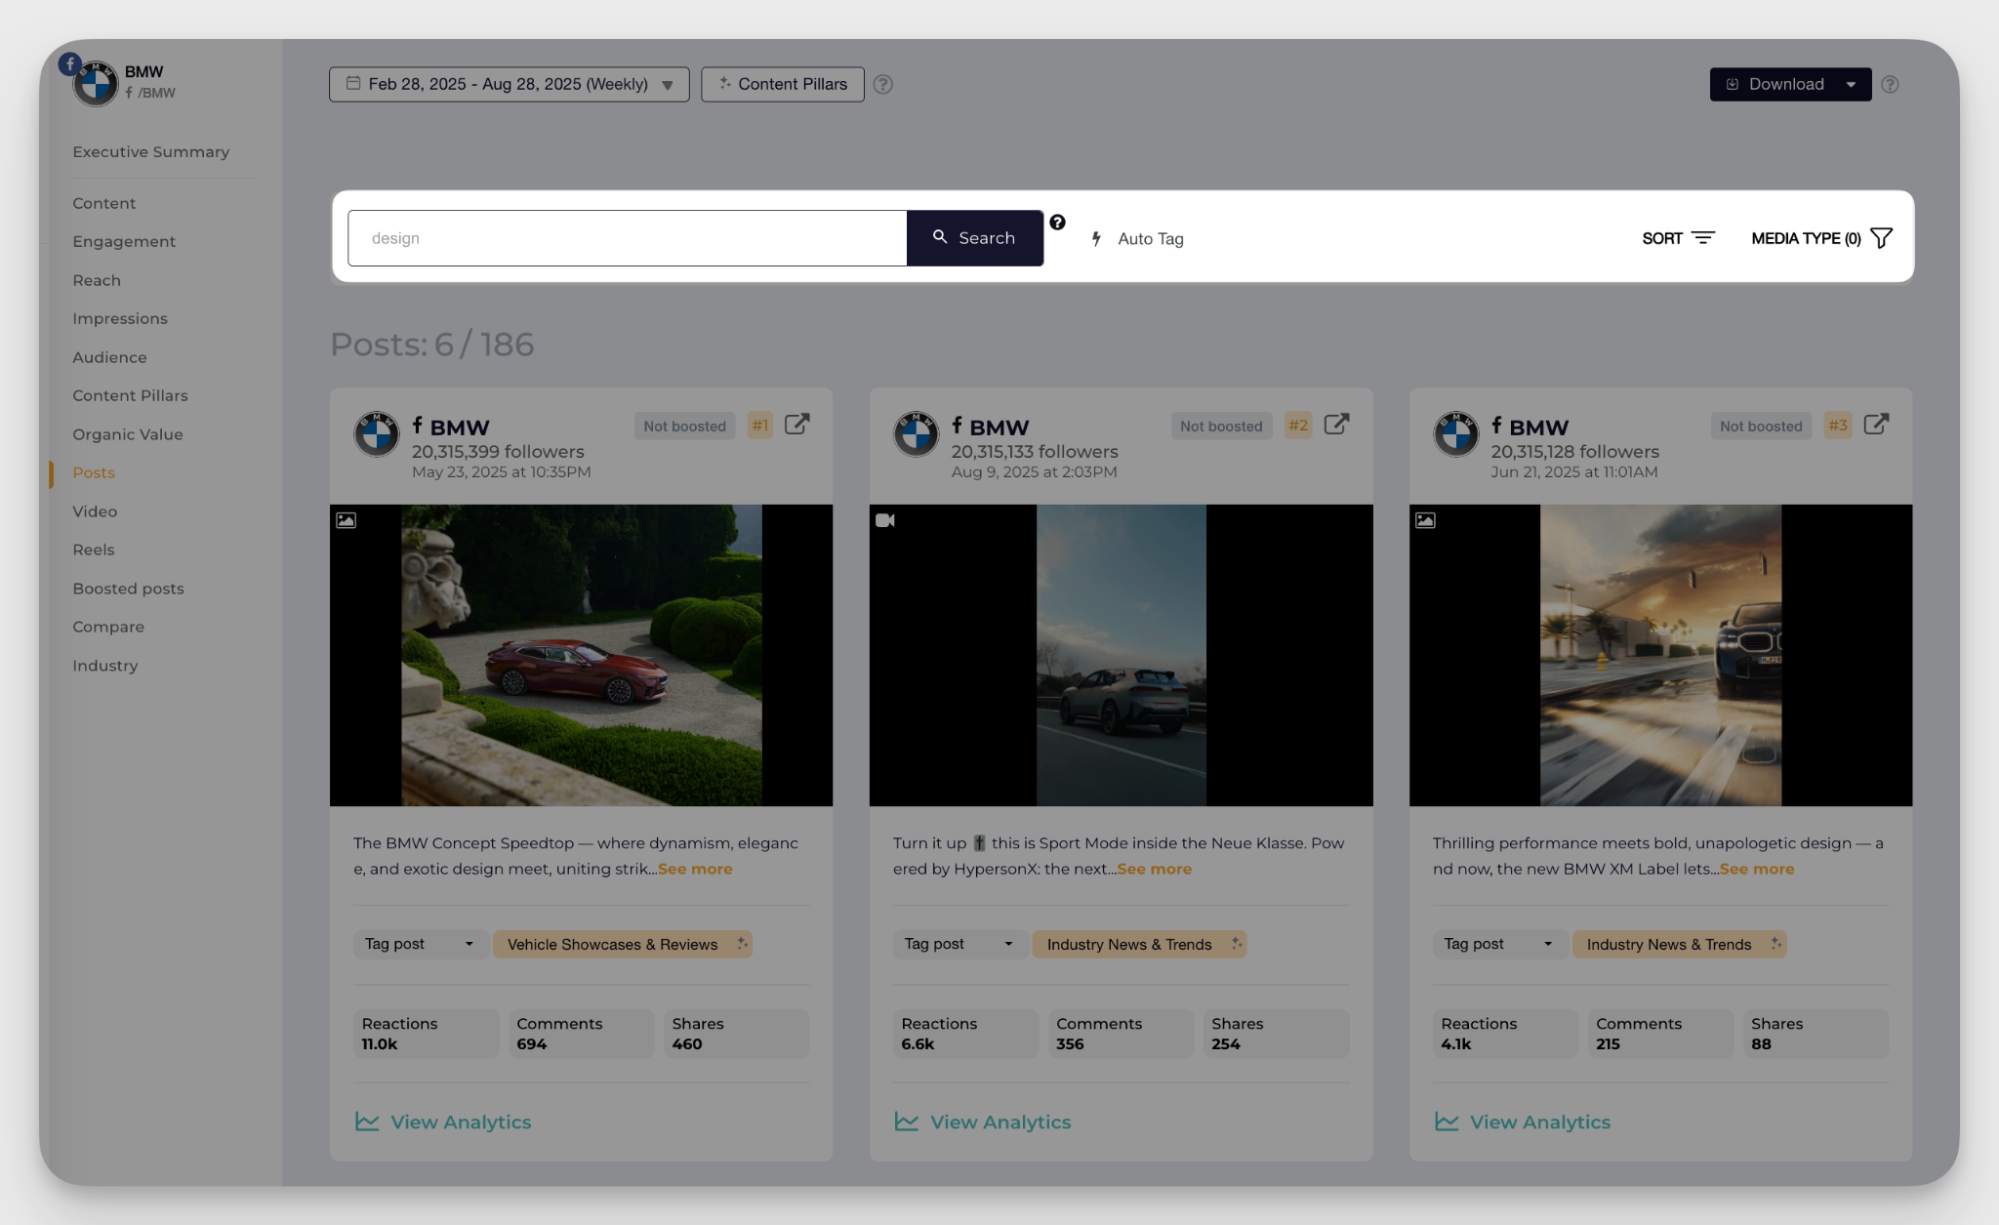Open external link icon on #3 post
The width and height of the screenshot is (1999, 1225).
[1875, 425]
